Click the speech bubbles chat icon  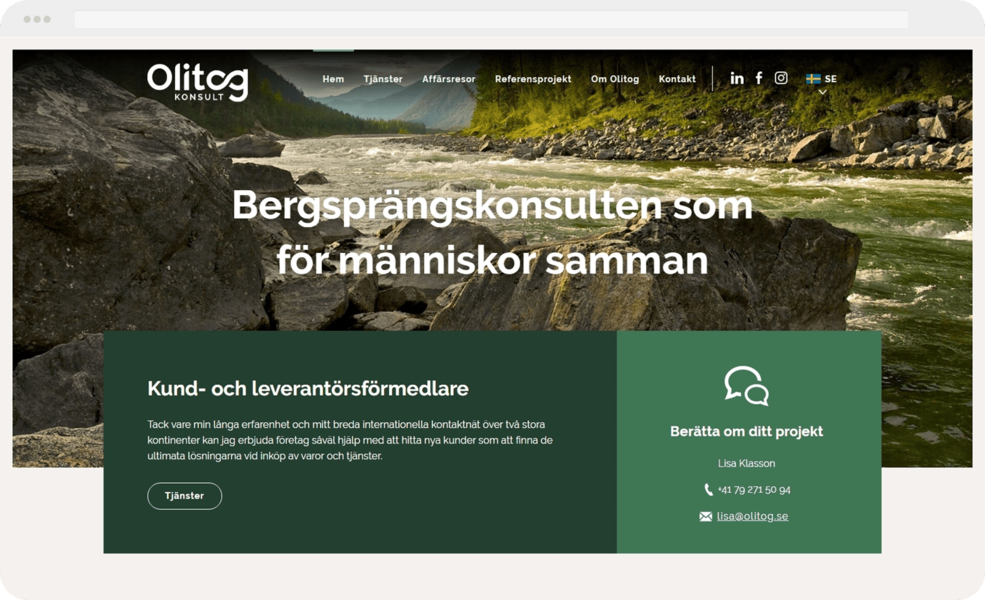[x=746, y=386]
